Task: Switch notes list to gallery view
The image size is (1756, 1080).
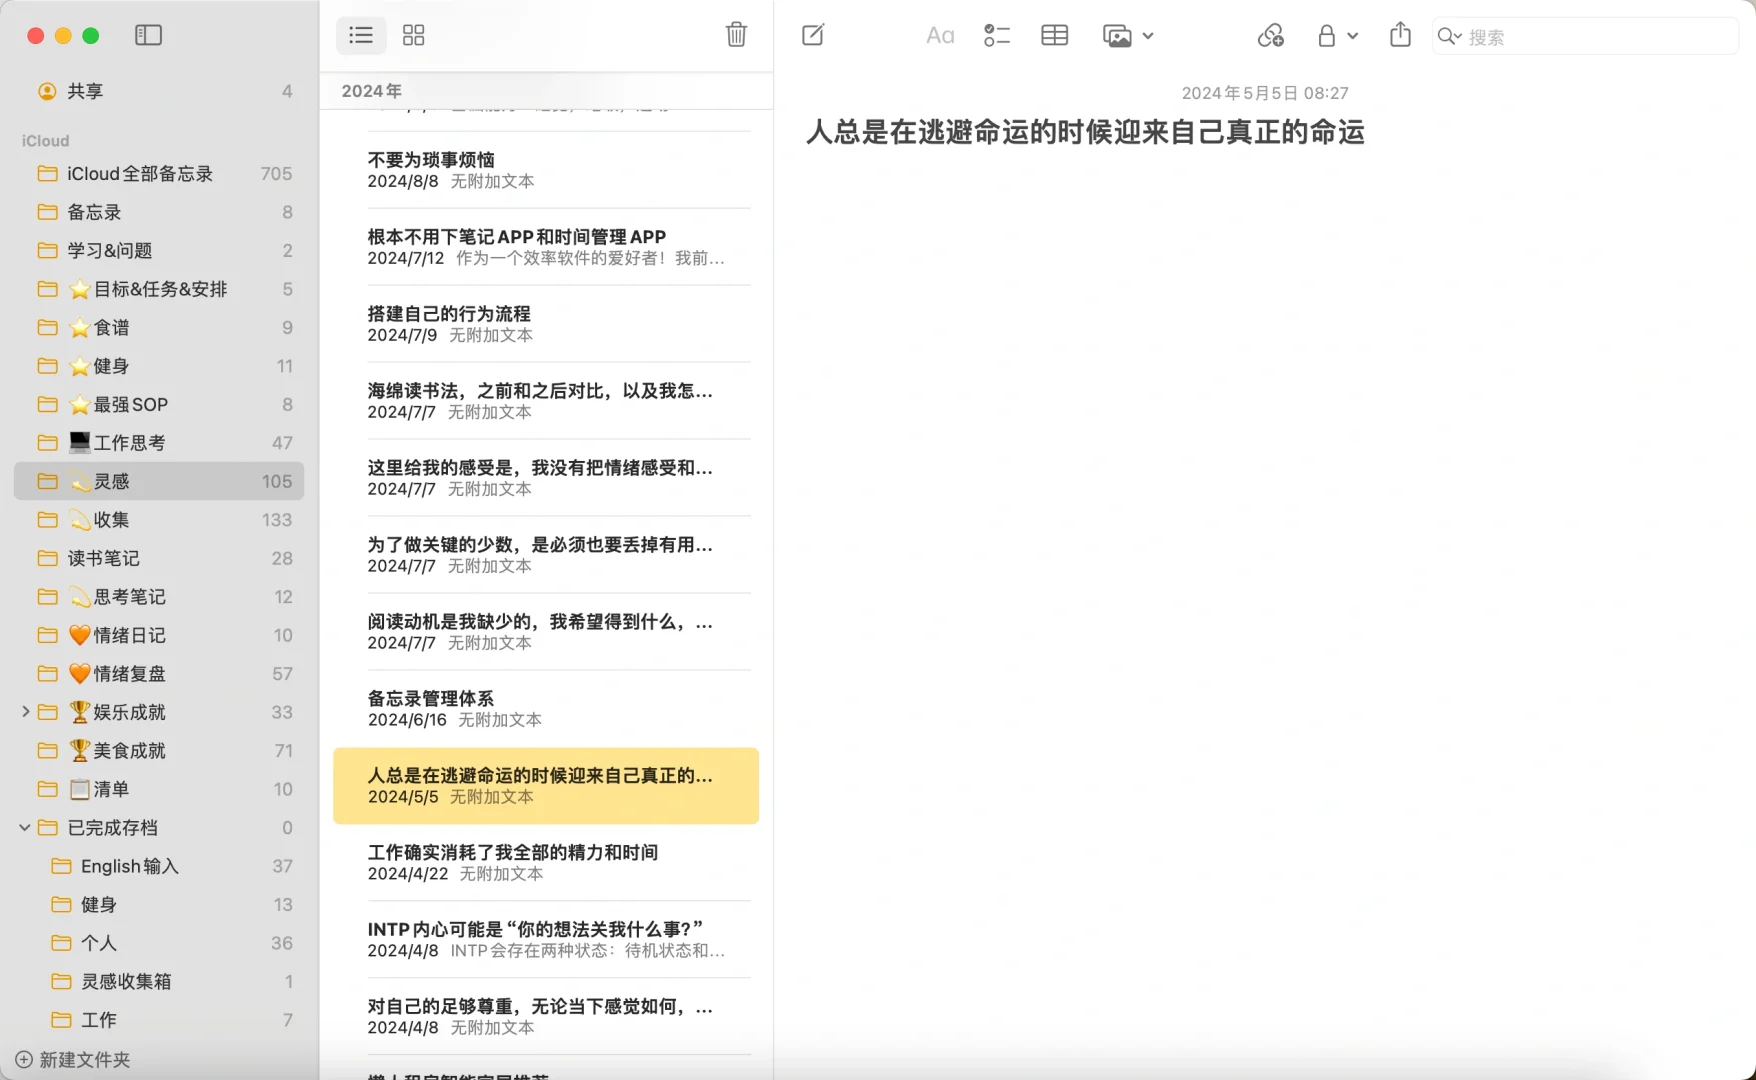Action: (x=413, y=35)
